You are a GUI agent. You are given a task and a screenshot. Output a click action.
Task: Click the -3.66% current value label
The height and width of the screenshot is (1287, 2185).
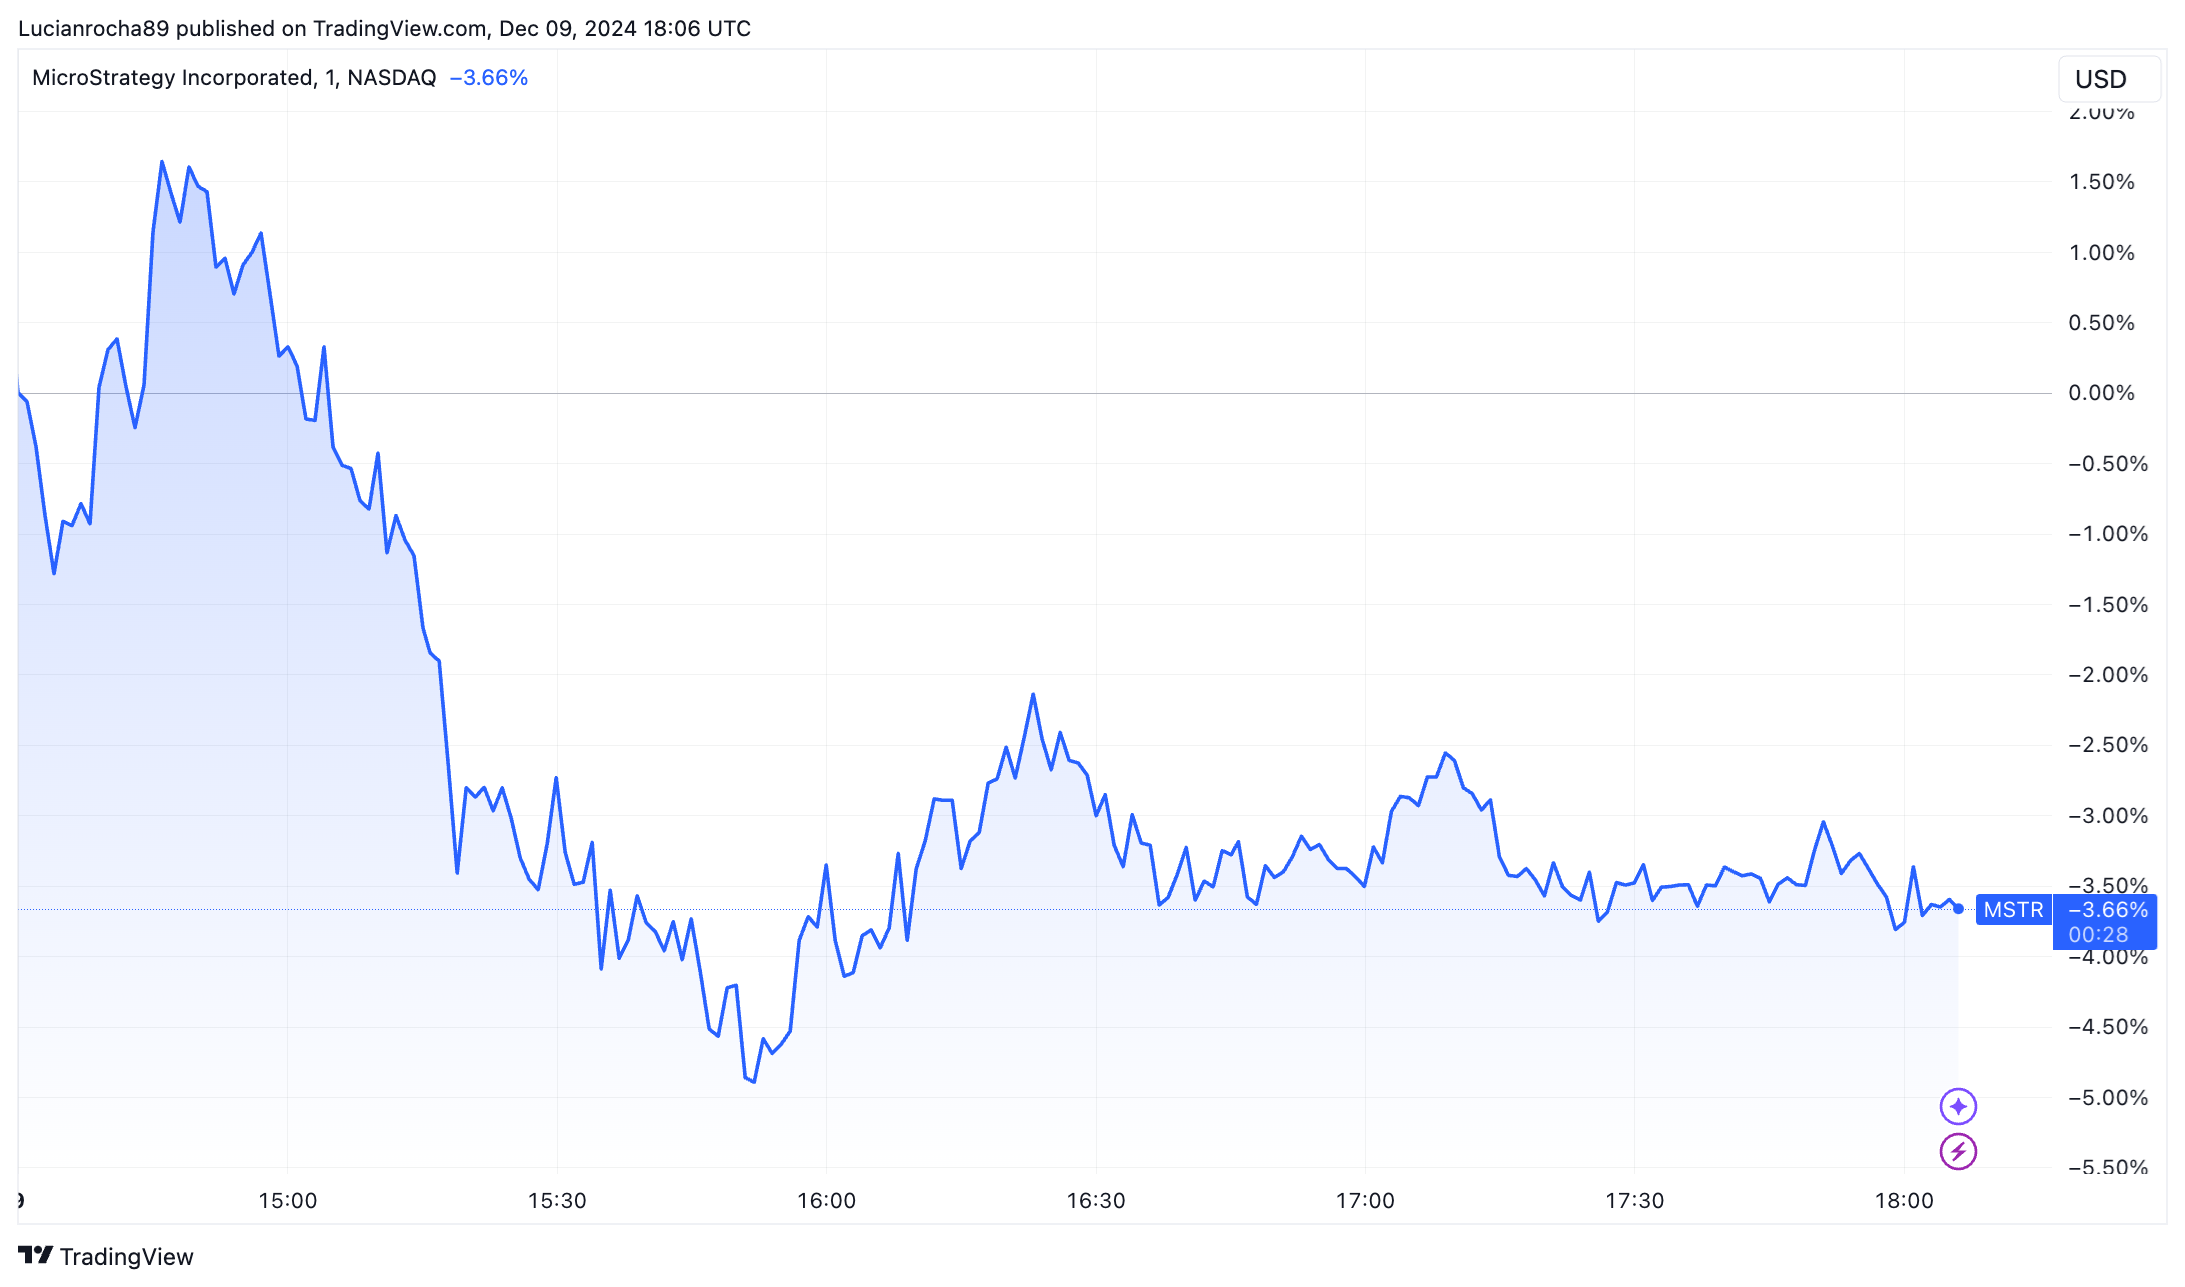[2108, 909]
